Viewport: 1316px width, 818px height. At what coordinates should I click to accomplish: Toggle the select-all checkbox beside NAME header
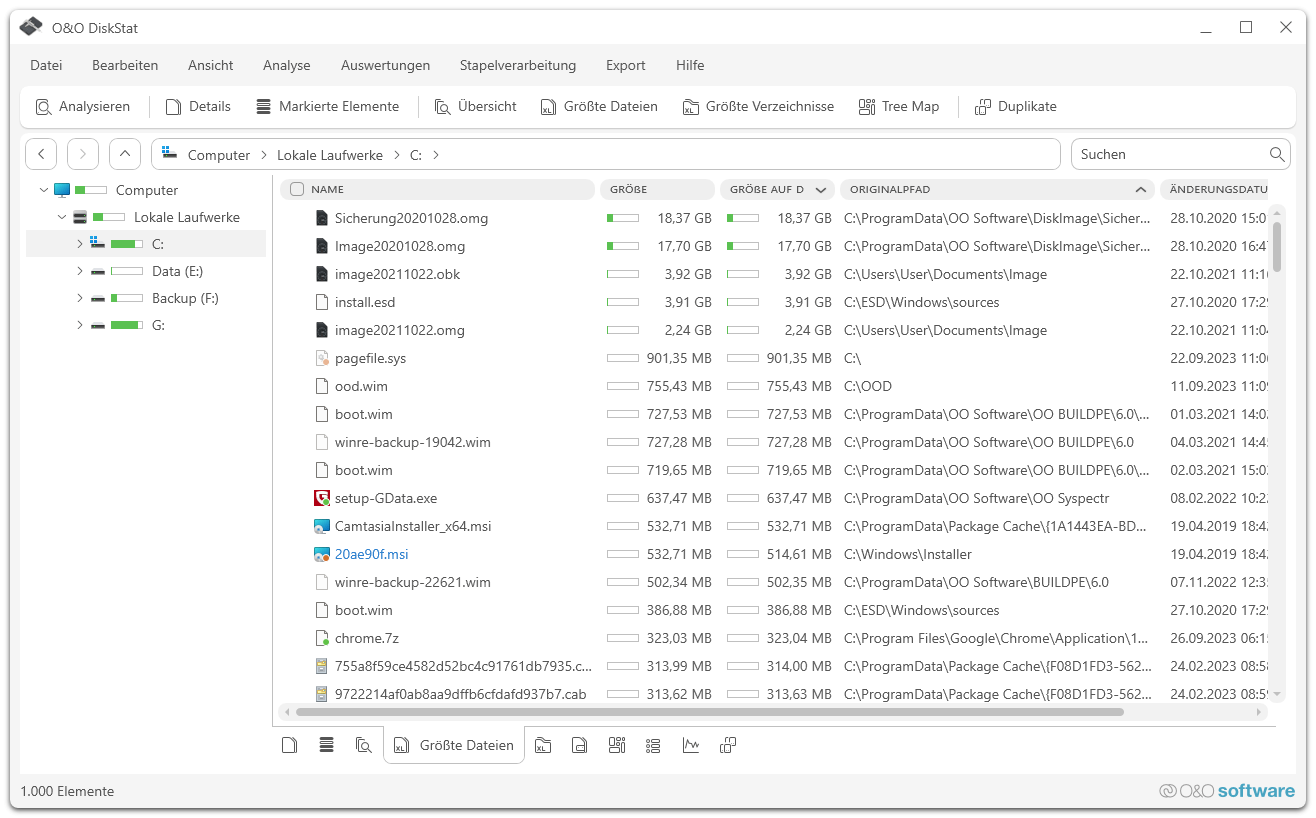(x=297, y=189)
